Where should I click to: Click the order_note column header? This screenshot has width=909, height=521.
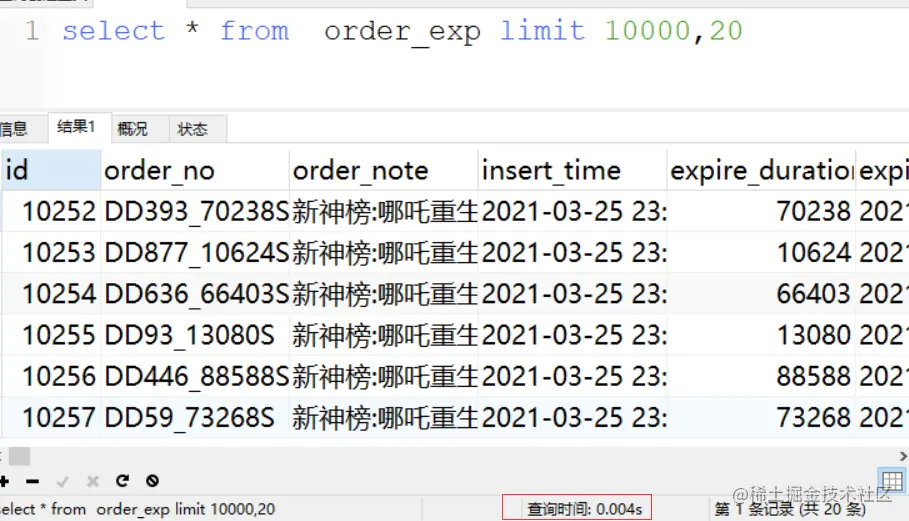tap(384, 170)
